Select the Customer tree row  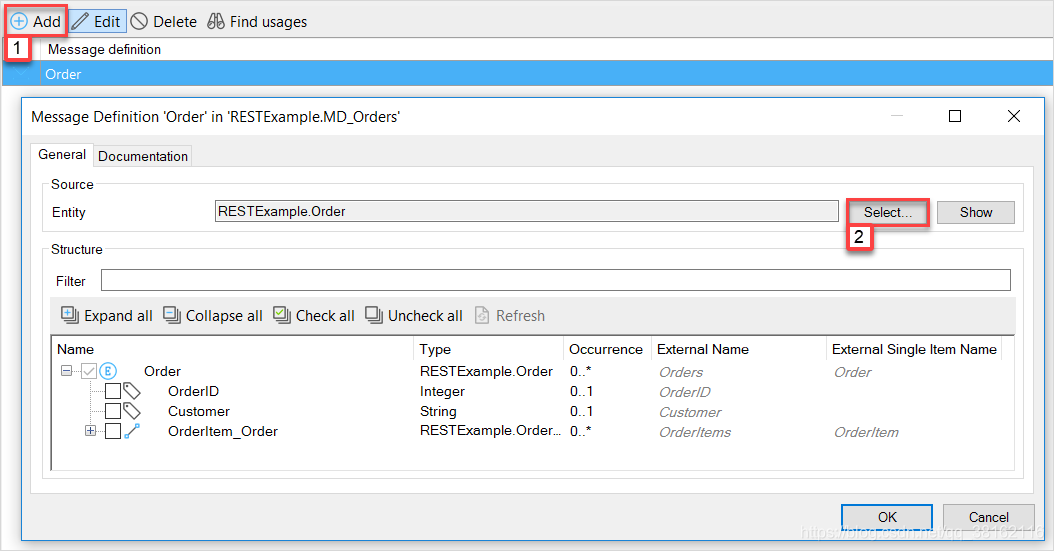click(x=198, y=411)
